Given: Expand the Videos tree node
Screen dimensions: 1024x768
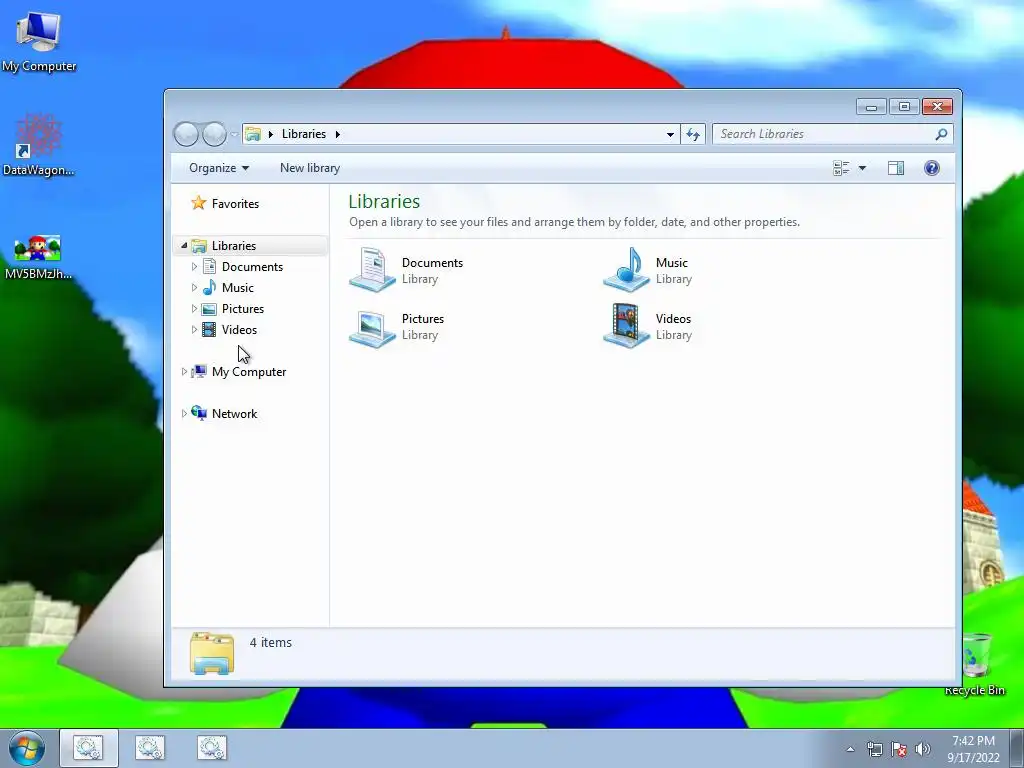Looking at the screenshot, I should (x=194, y=330).
